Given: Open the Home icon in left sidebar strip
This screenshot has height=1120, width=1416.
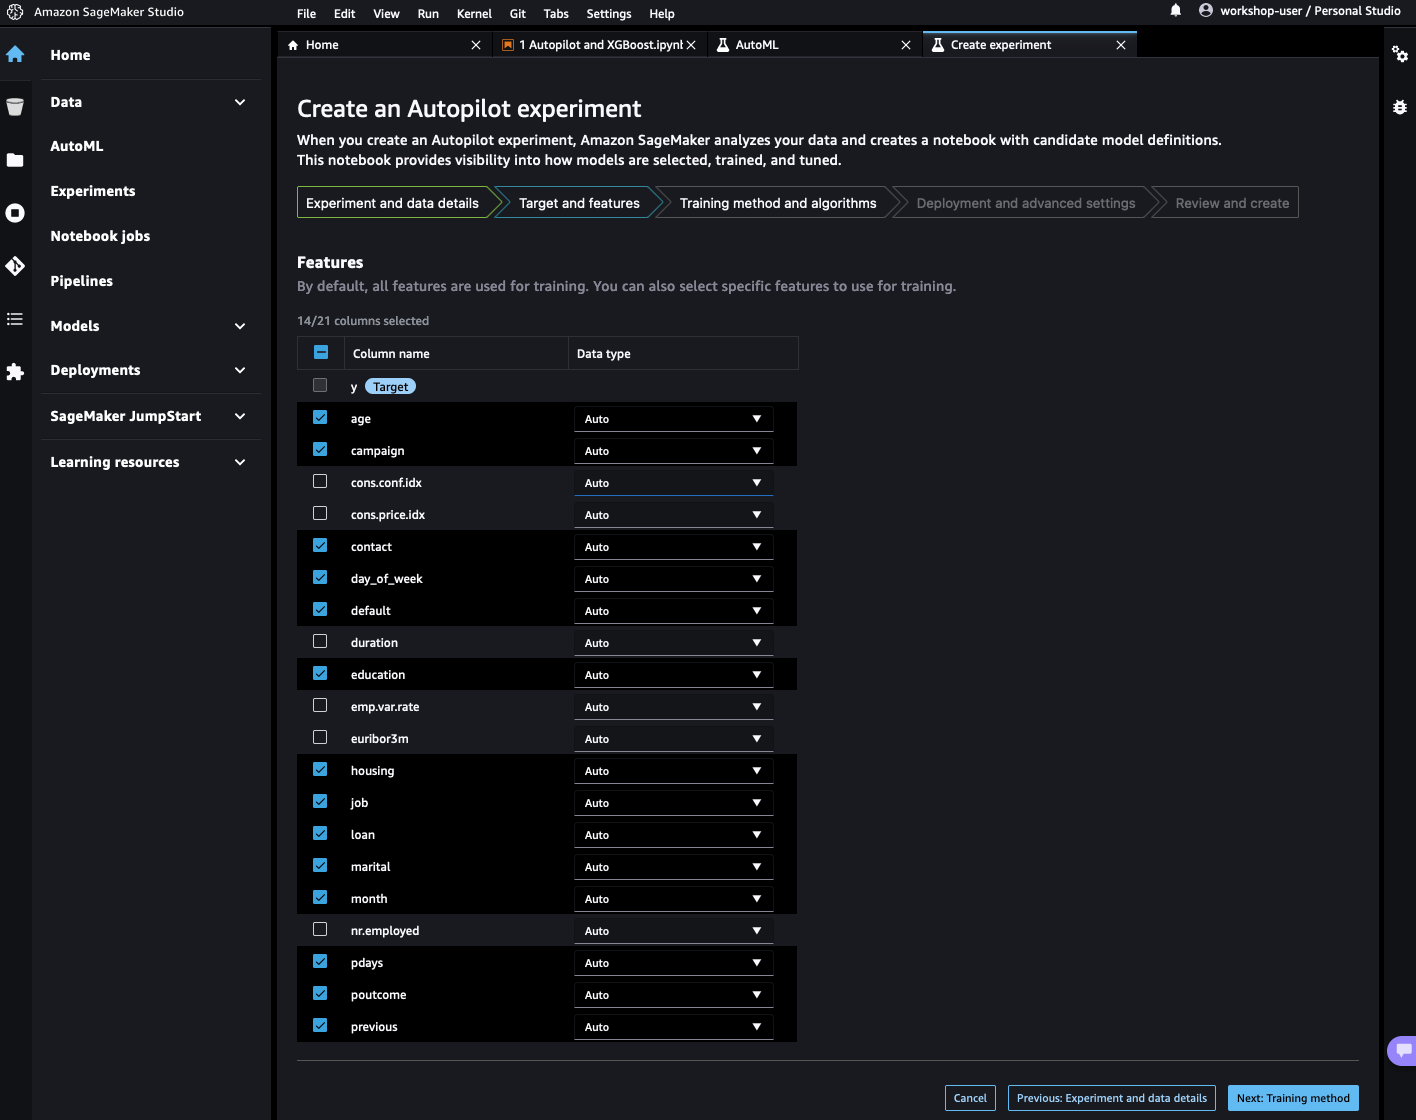Looking at the screenshot, I should (15, 54).
